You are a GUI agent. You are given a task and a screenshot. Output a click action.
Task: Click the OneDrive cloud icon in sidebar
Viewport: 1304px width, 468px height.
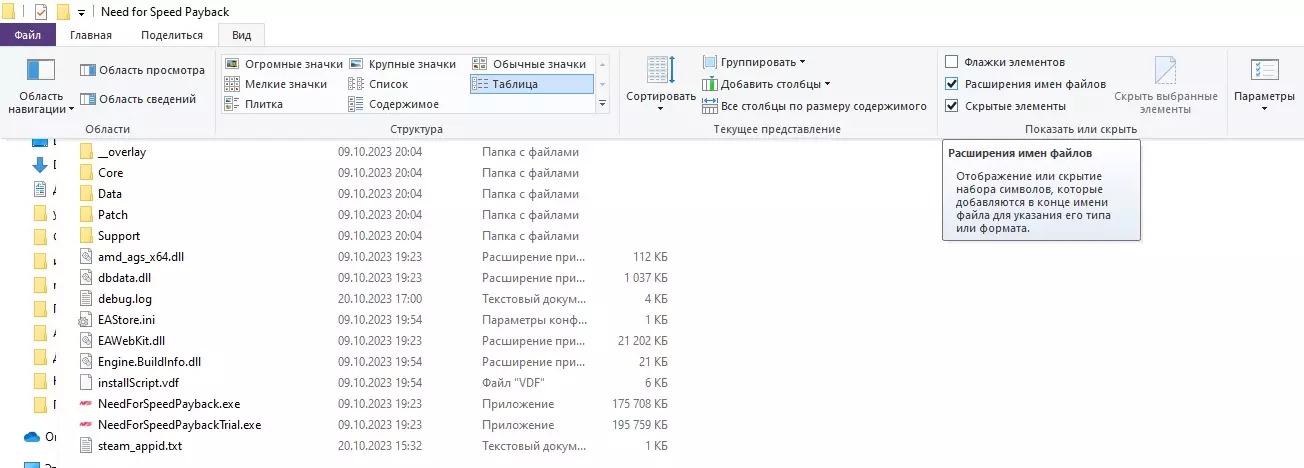[31, 437]
